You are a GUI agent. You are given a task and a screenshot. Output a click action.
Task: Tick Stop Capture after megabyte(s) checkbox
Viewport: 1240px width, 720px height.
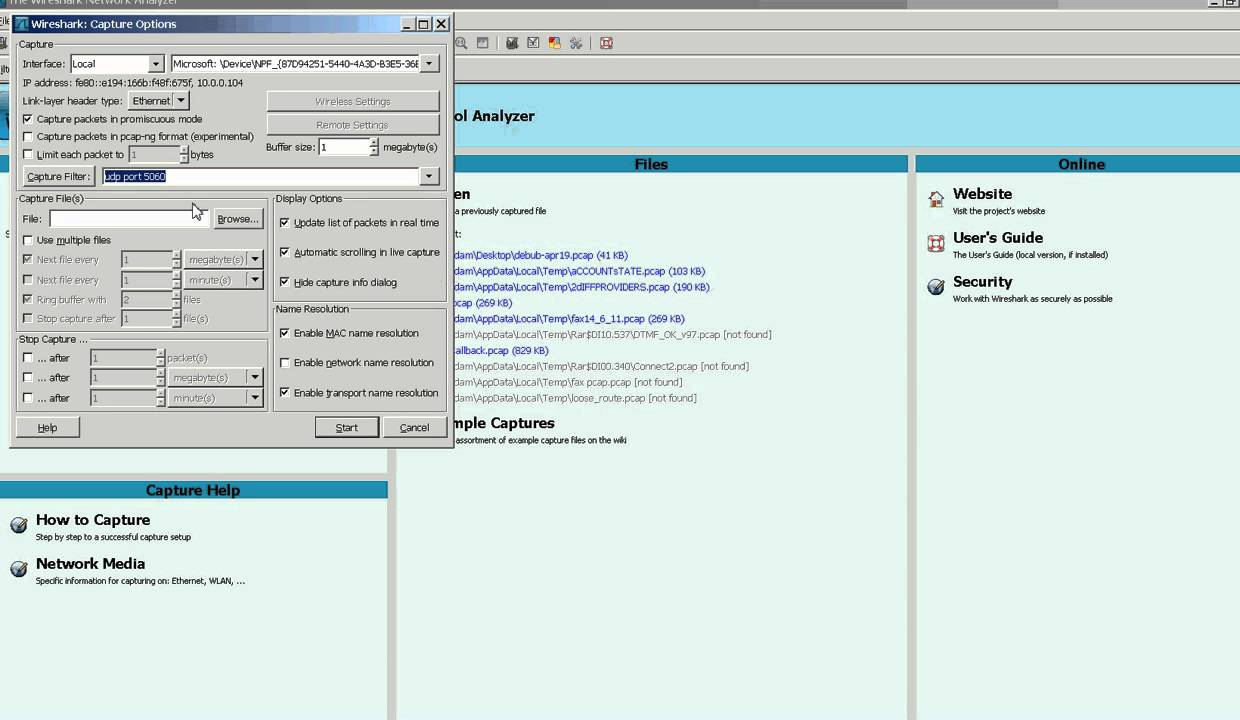point(28,378)
